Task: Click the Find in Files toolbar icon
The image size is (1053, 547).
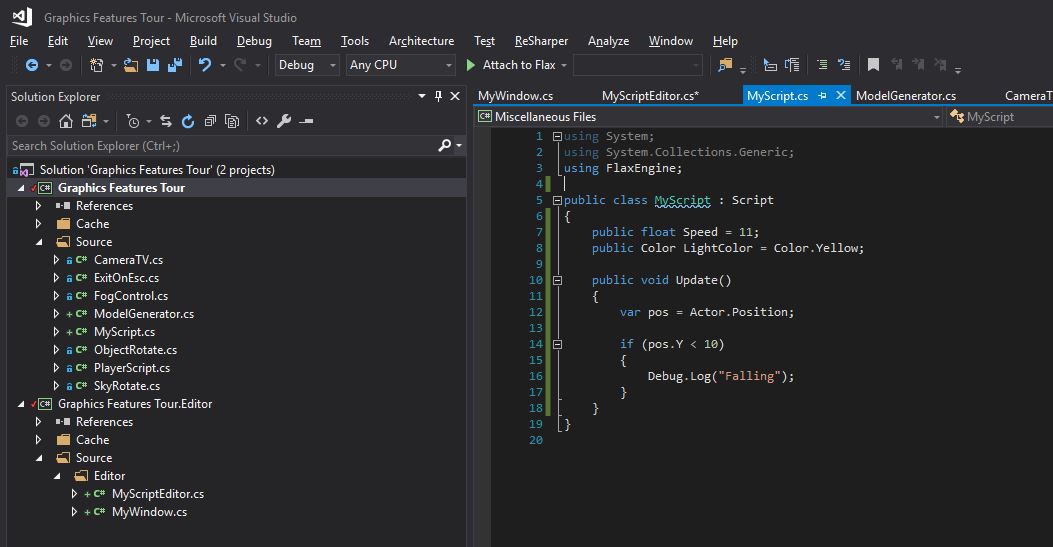Action: pyautogui.click(x=725, y=65)
